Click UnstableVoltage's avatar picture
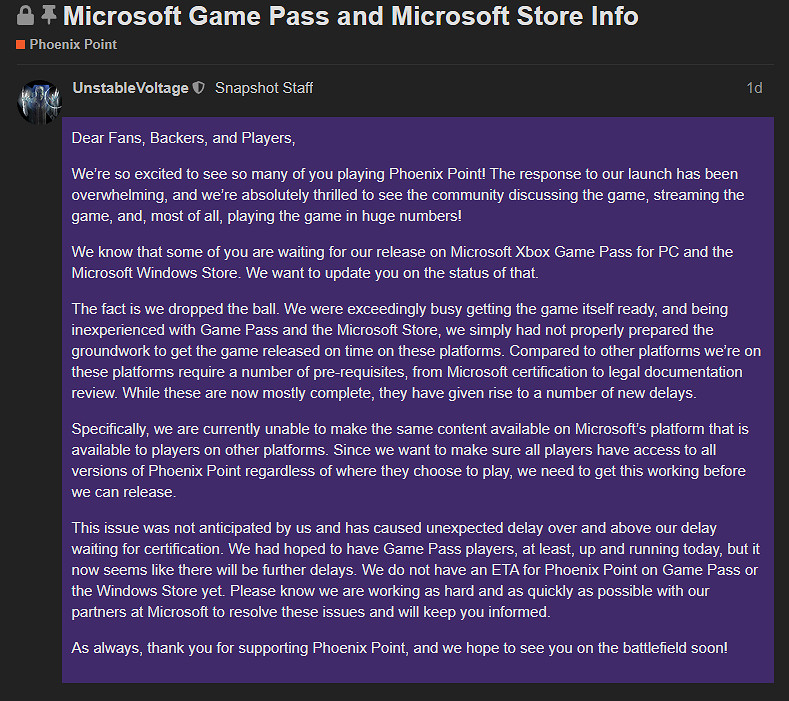The image size is (789, 701). click(x=40, y=101)
